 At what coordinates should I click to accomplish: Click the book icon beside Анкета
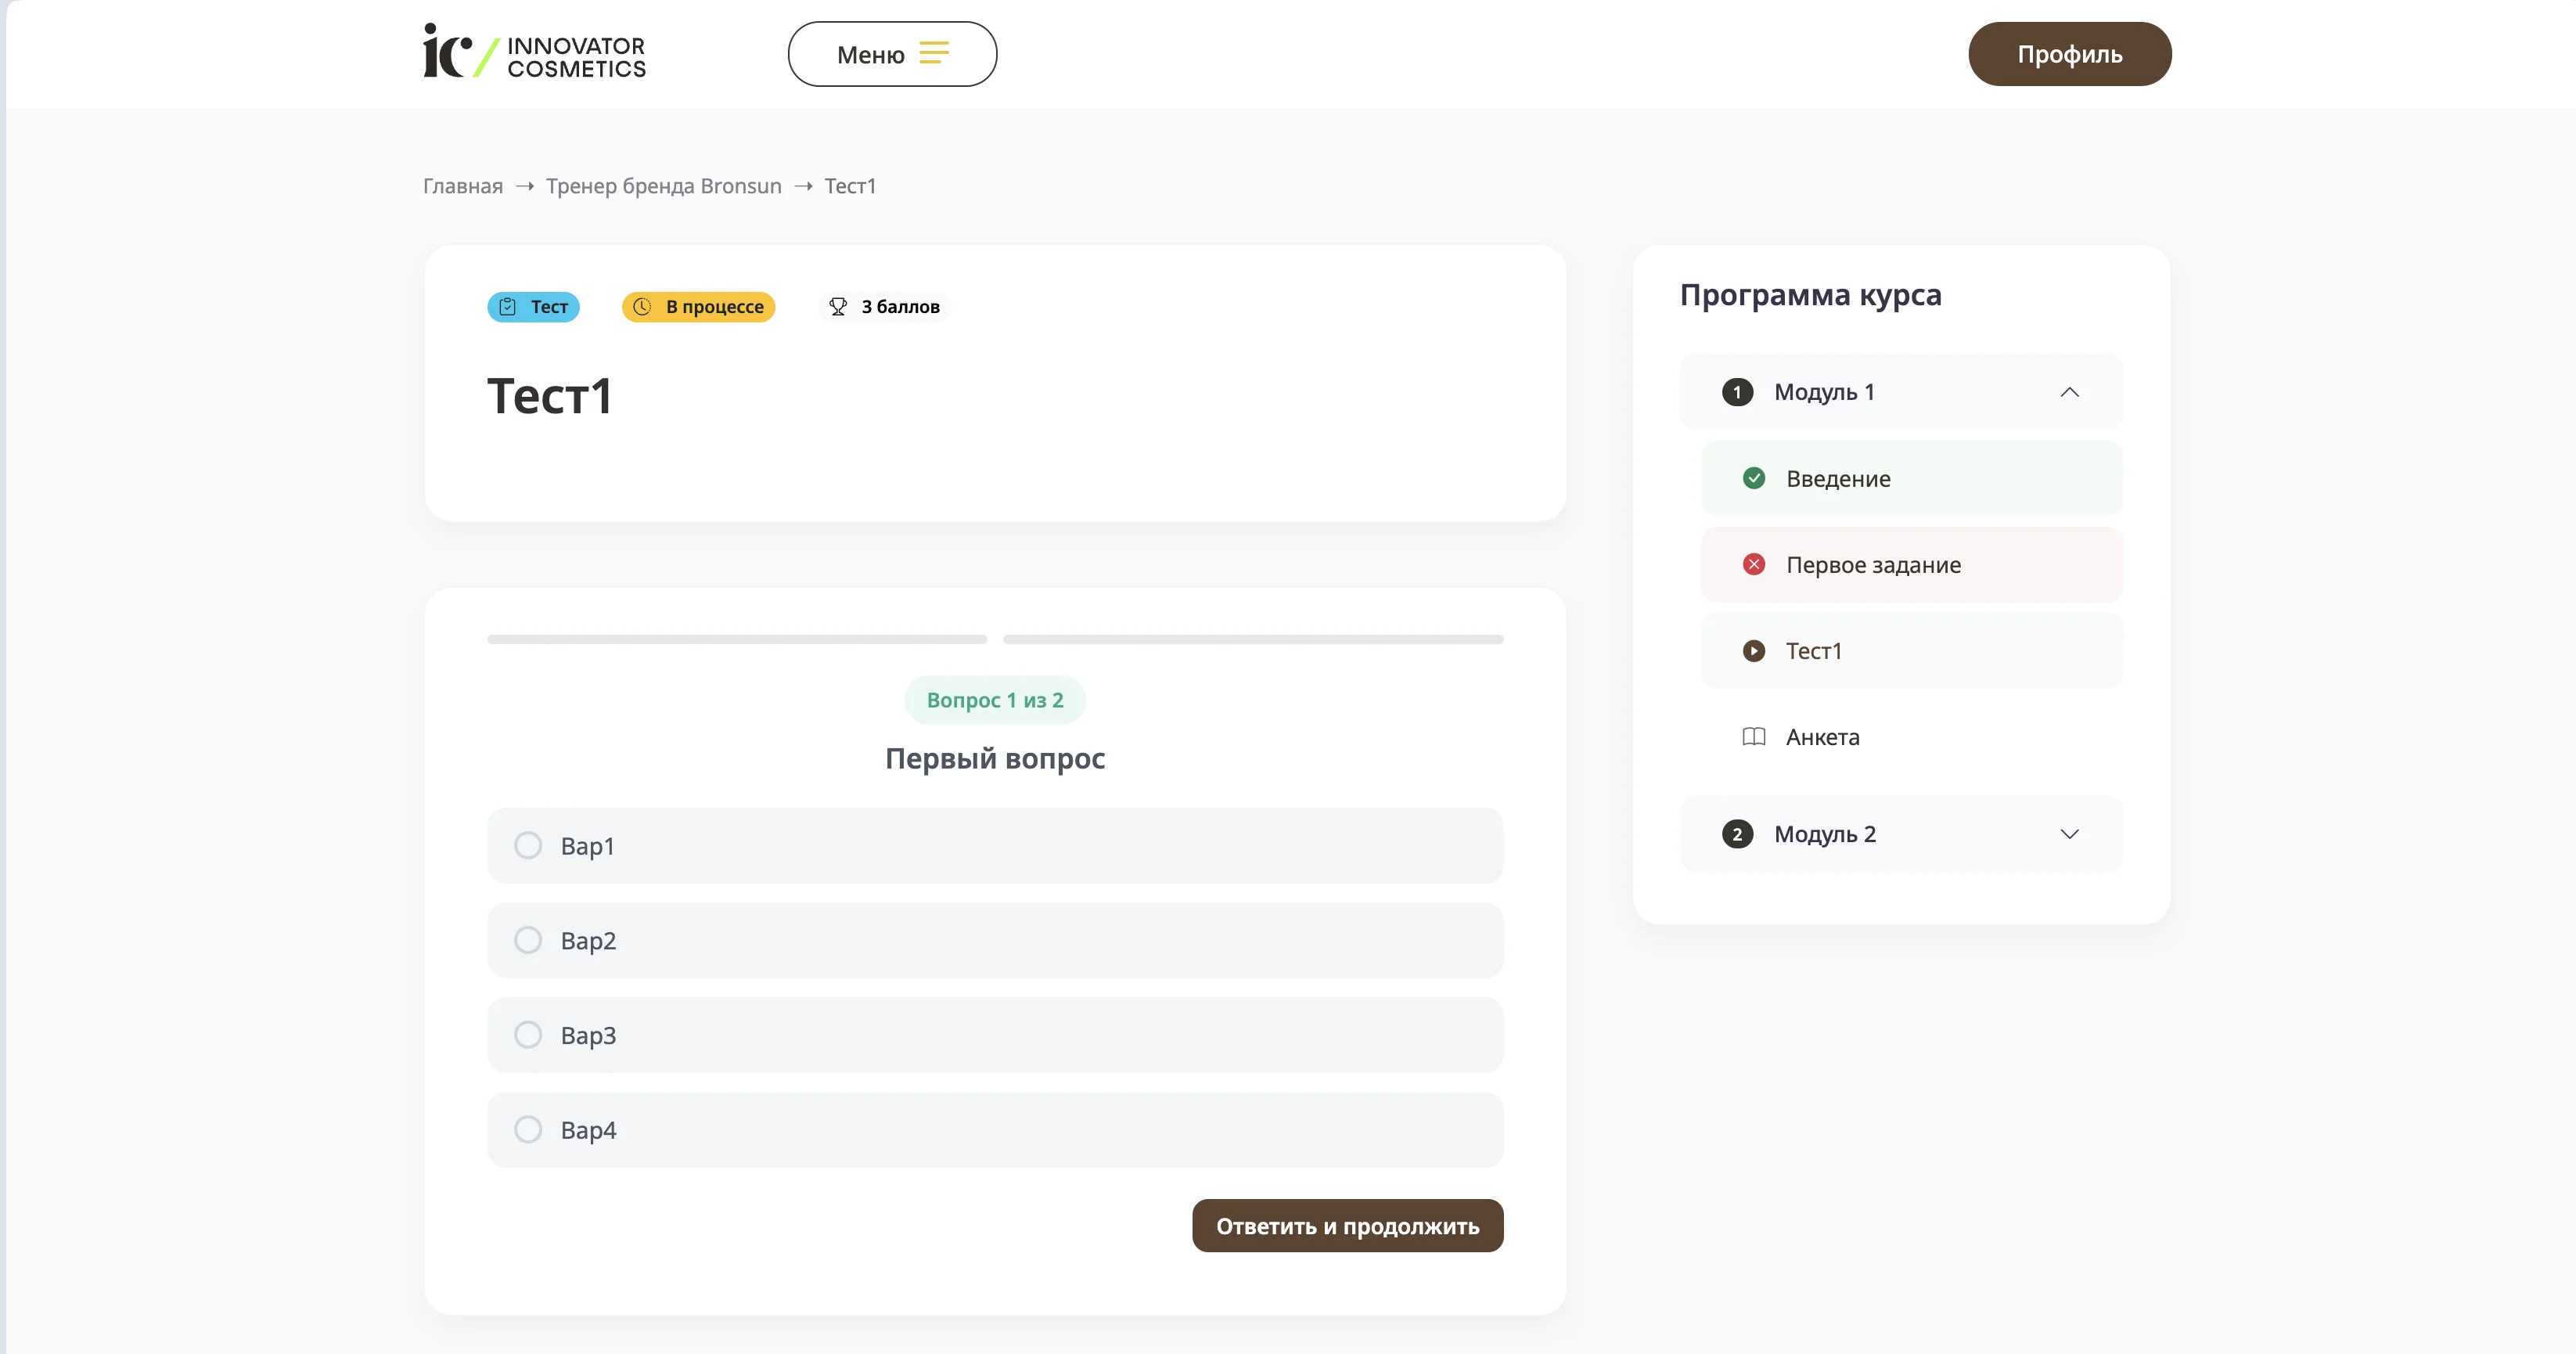1754,737
